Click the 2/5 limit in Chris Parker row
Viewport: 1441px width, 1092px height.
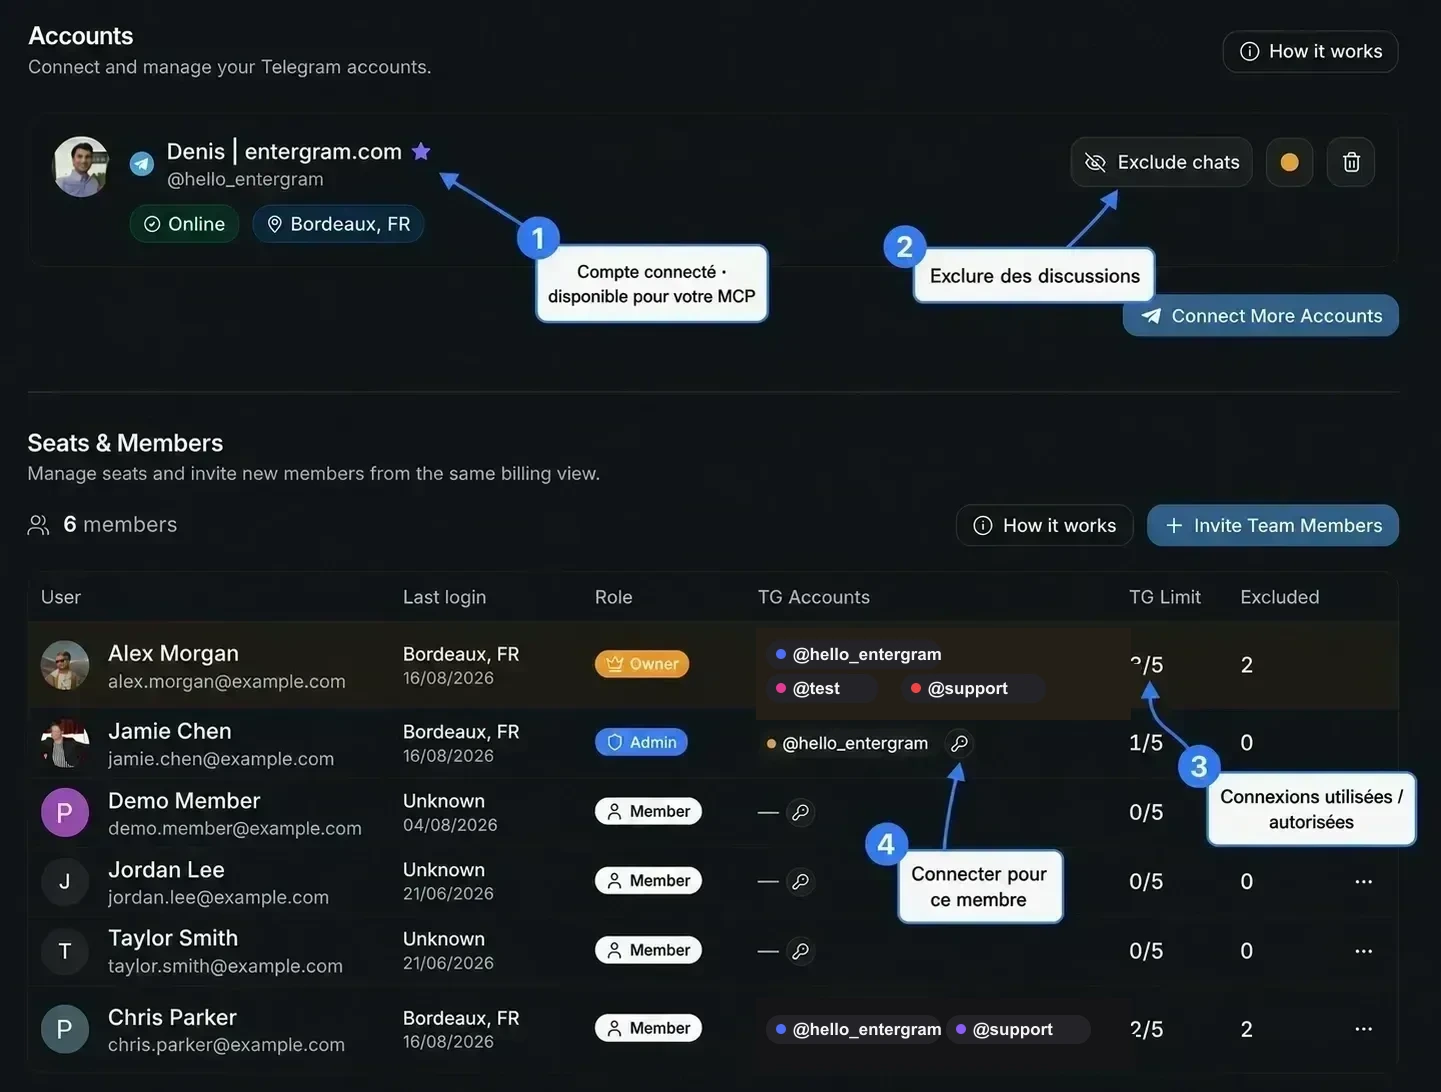coord(1146,1029)
